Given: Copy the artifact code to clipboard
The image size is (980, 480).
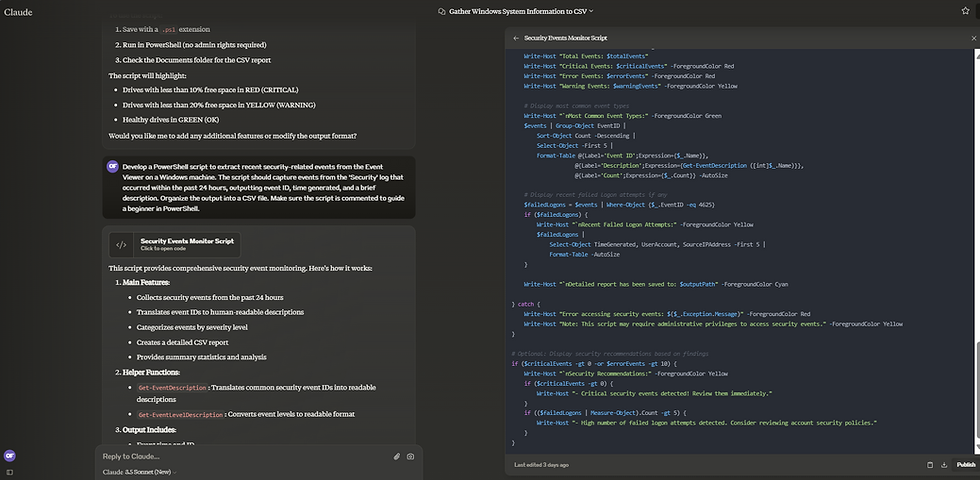Looking at the screenshot, I should click(x=929, y=464).
